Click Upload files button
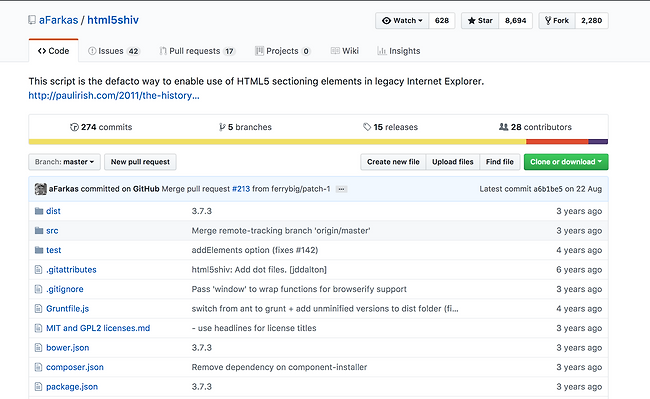This screenshot has height=399, width=650. (x=453, y=162)
